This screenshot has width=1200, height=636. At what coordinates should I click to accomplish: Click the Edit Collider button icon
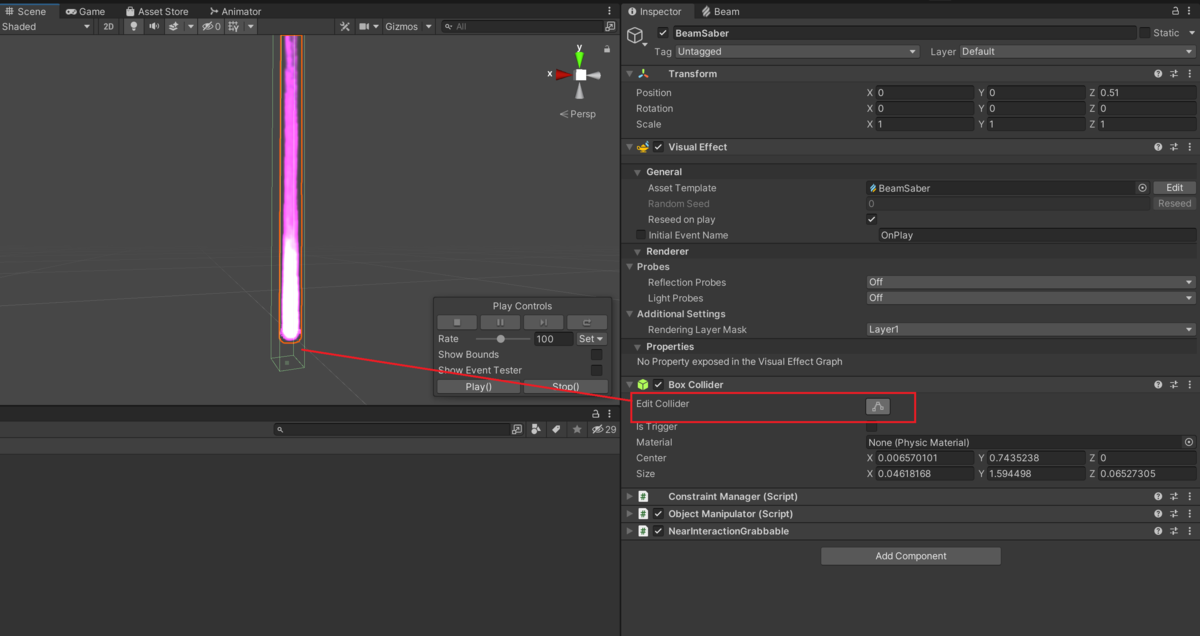[x=877, y=406]
